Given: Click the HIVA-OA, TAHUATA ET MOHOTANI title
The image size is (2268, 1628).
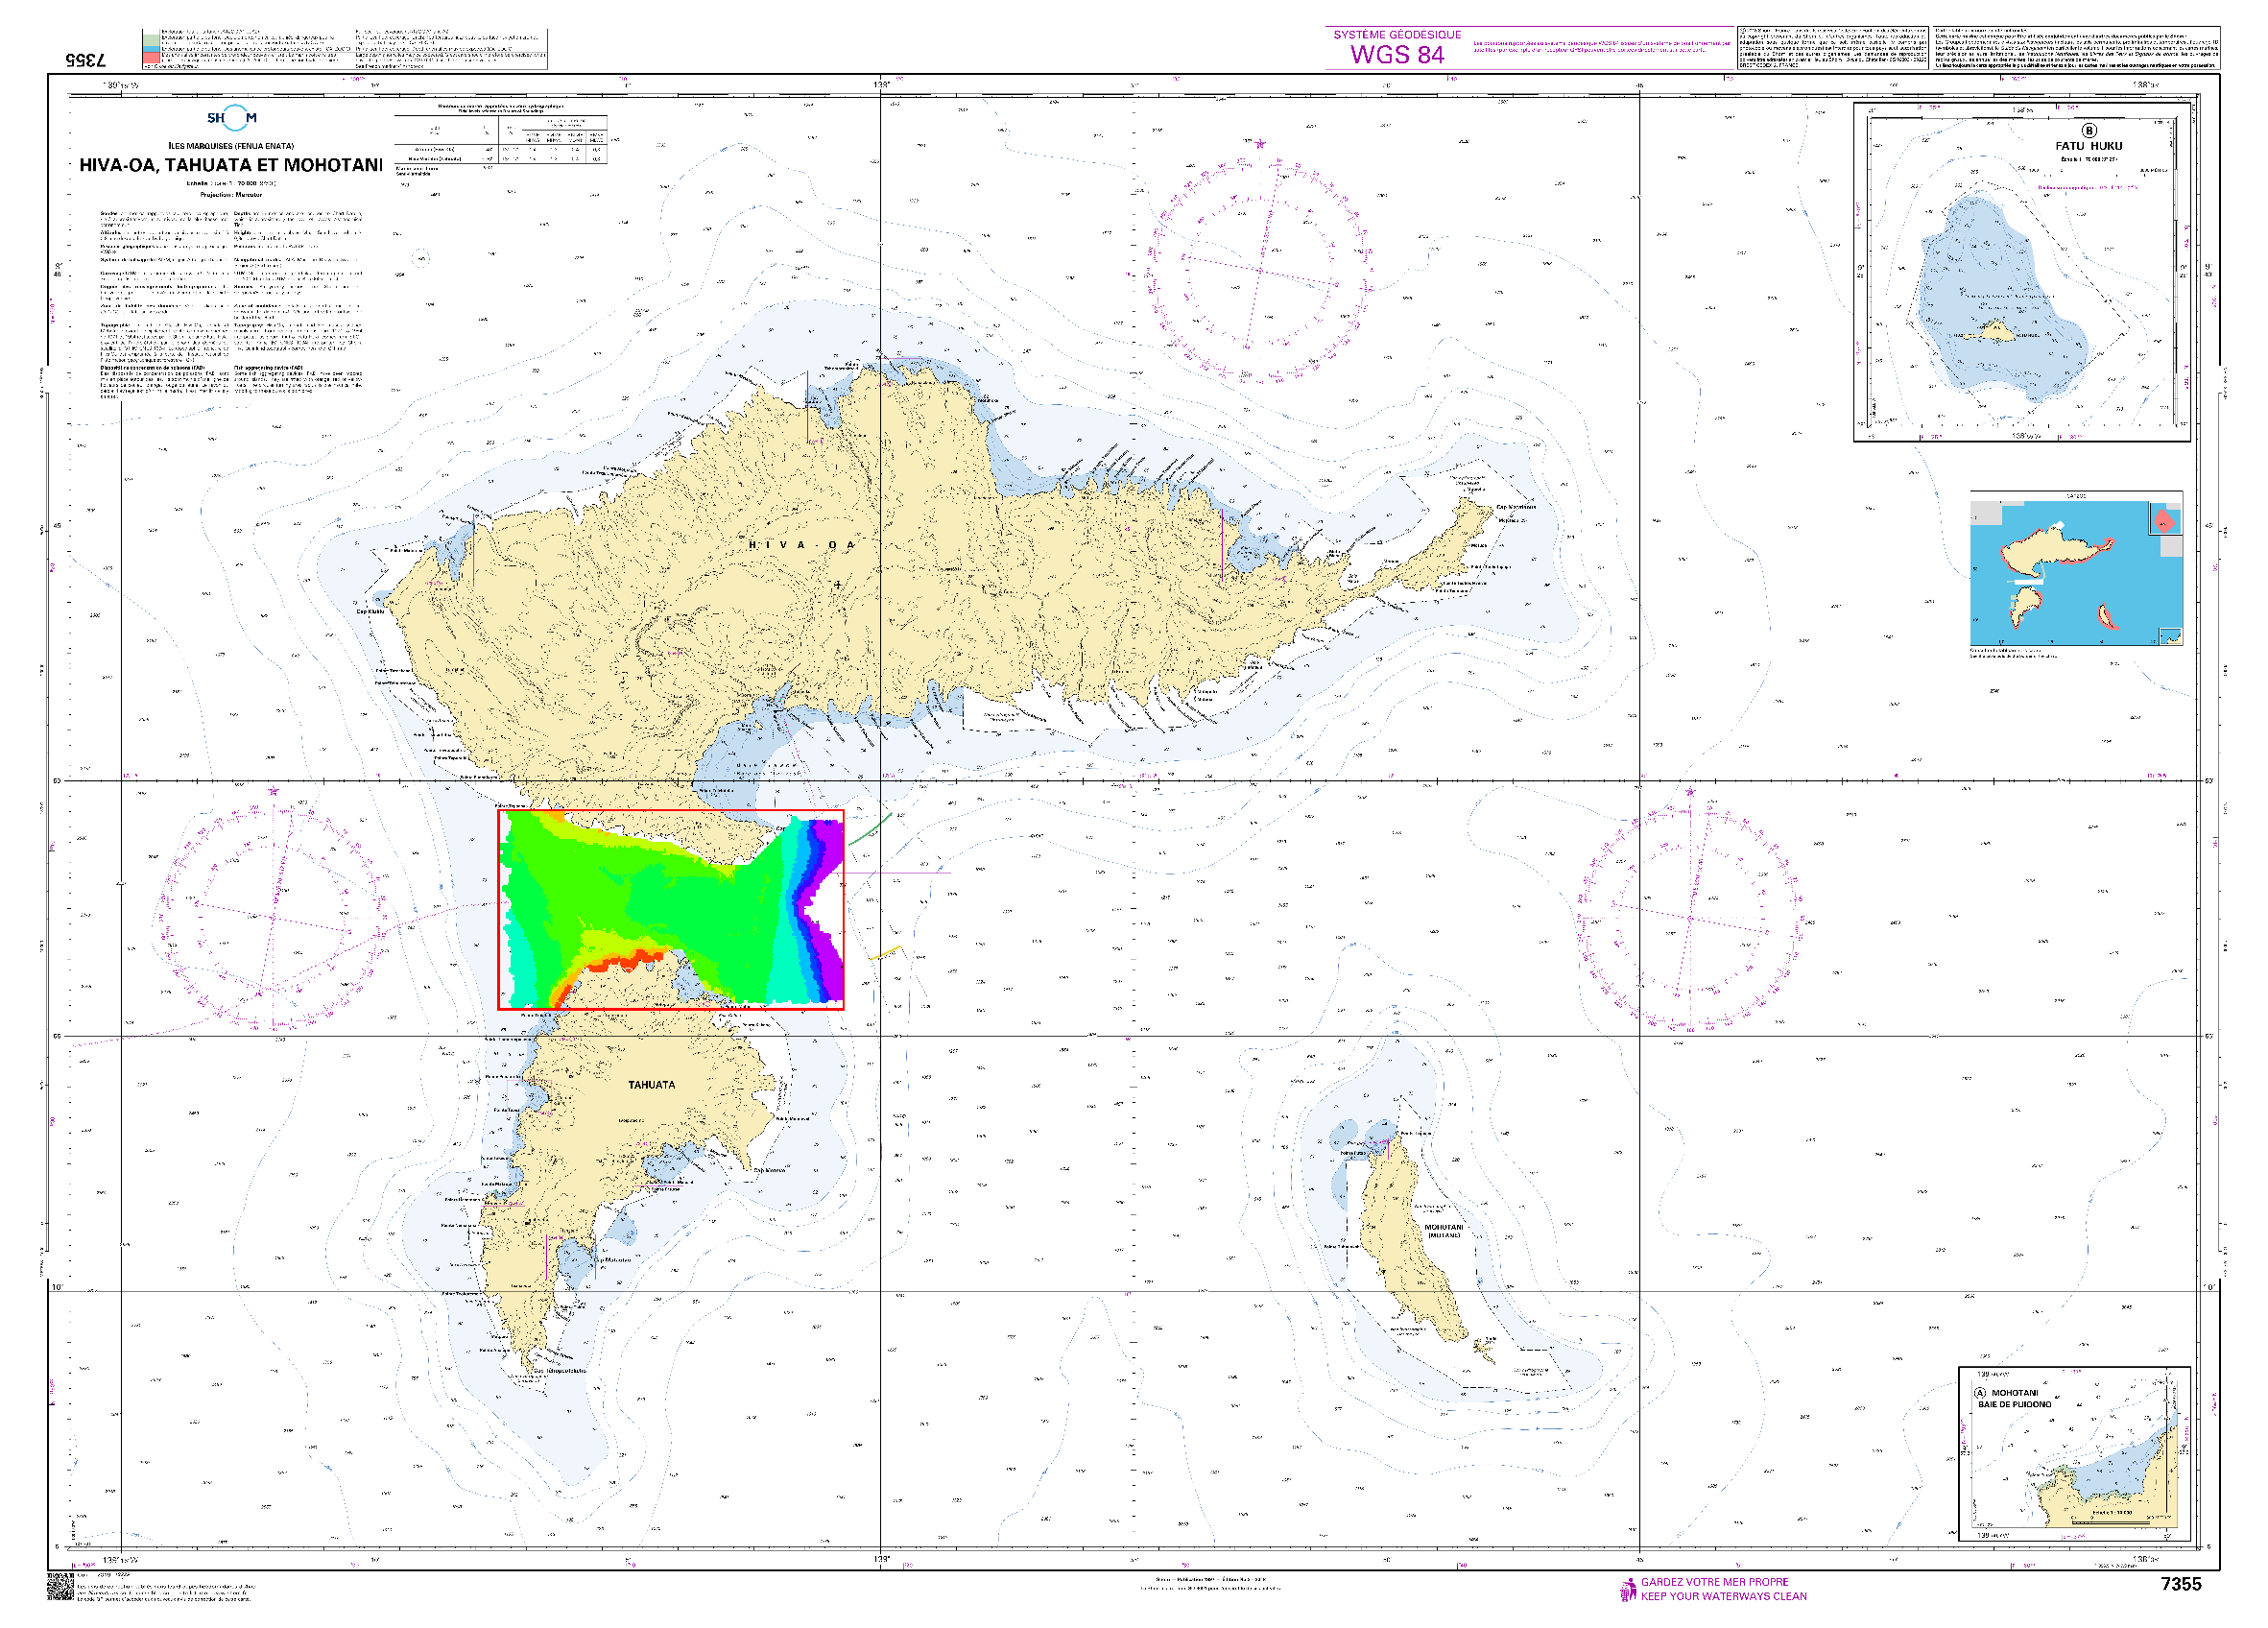Looking at the screenshot, I should pyautogui.click(x=231, y=165).
